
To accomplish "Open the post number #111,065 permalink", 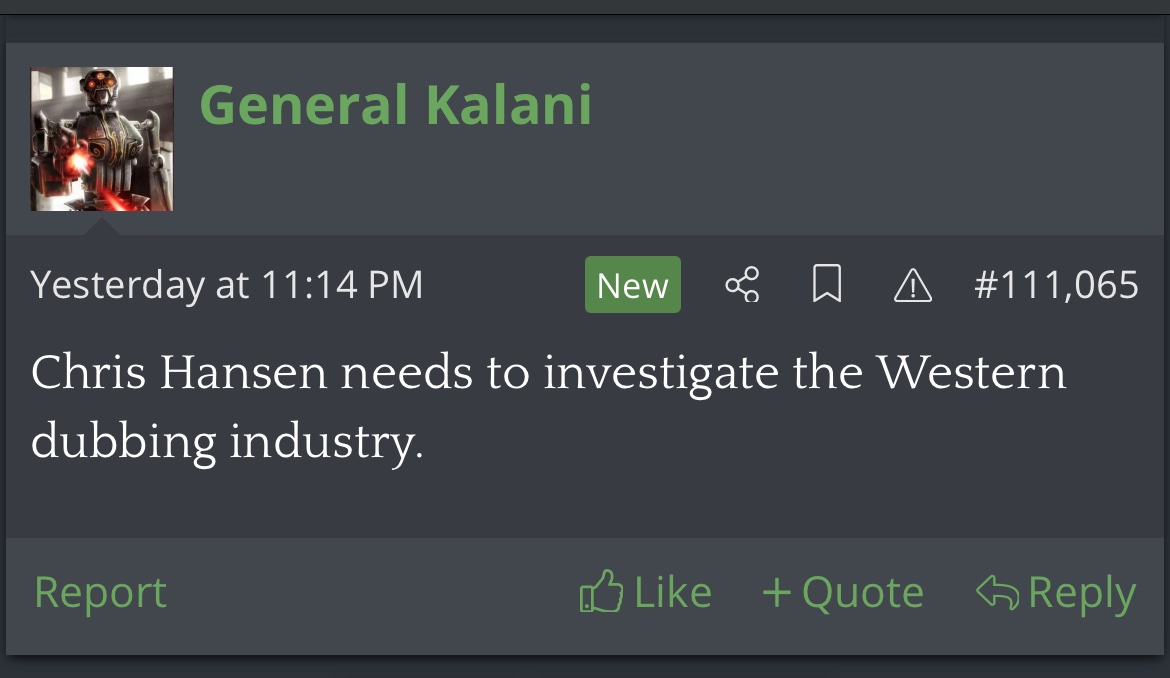I will 1056,286.
